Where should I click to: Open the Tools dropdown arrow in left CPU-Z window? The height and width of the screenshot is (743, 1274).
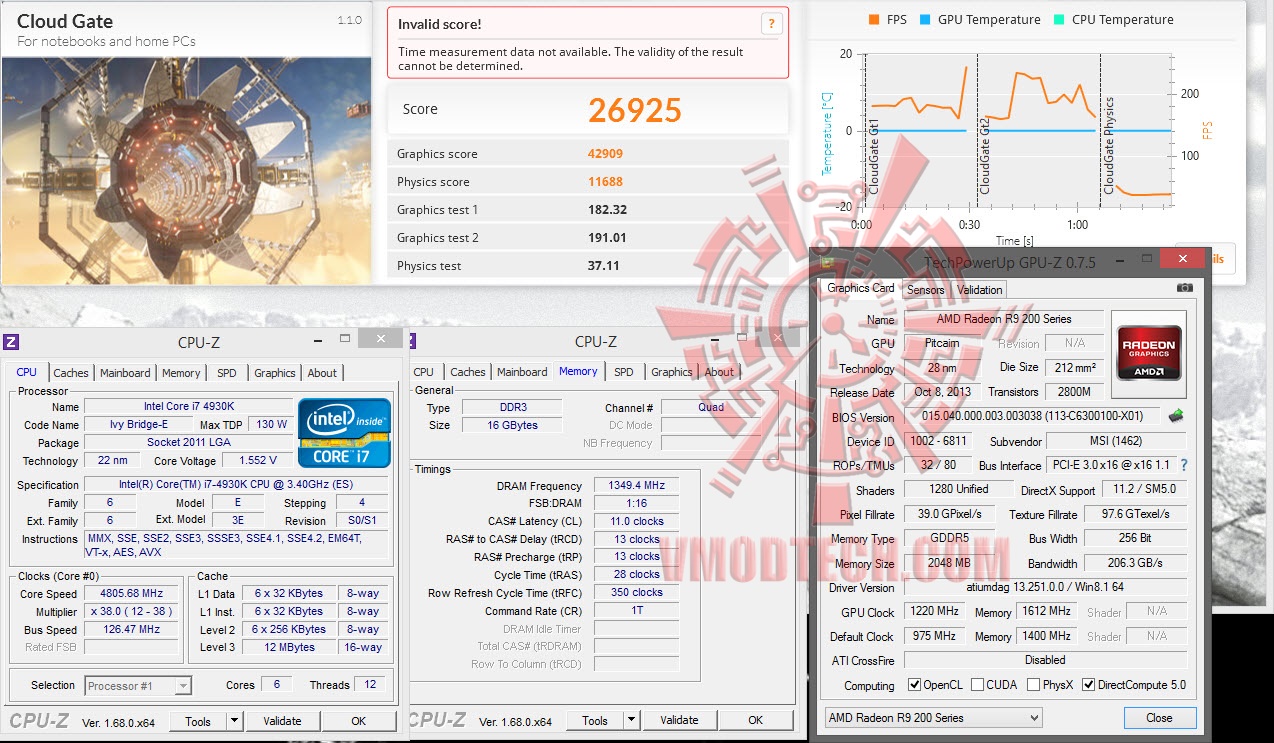234,721
